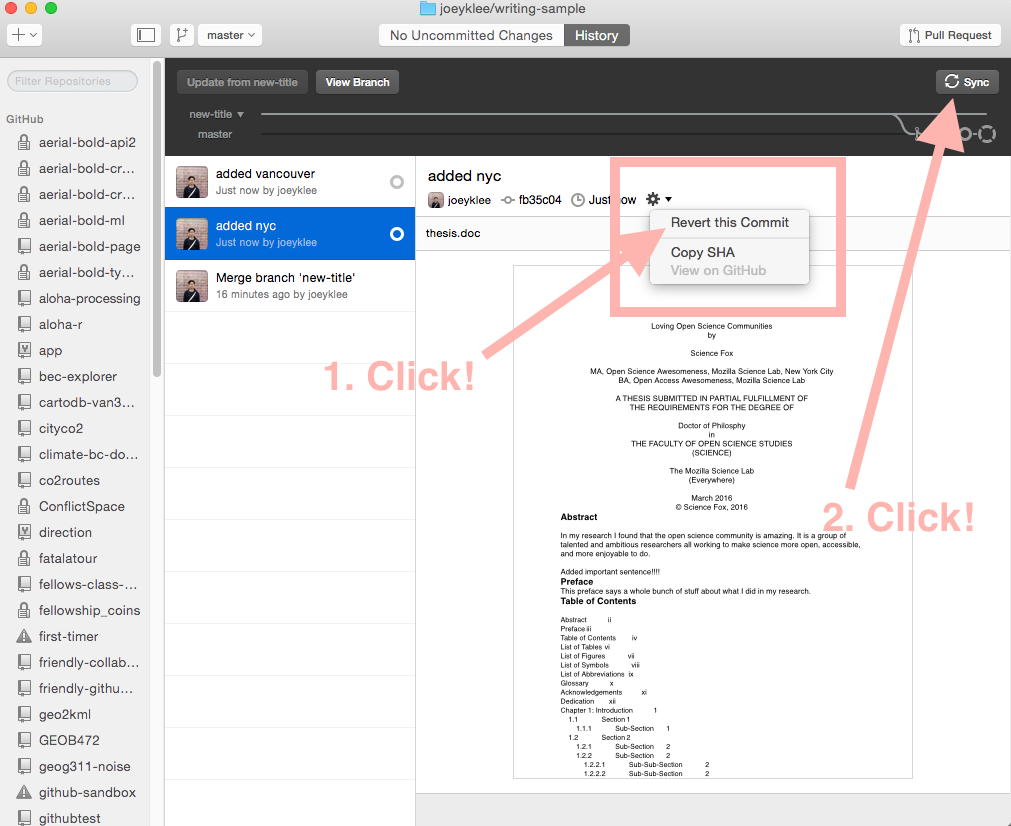Click the View Branch button
Screen dimensions: 1011x826
coord(357,82)
